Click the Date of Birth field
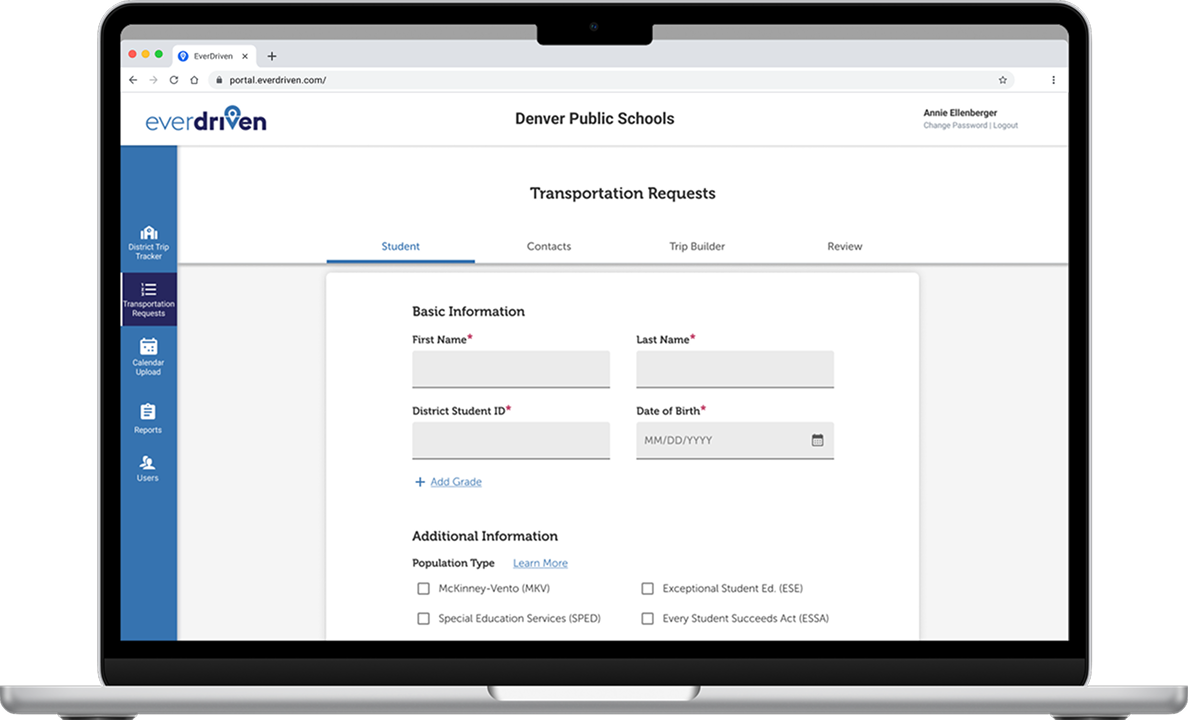Viewport: 1188px width, 720px height. [x=735, y=440]
